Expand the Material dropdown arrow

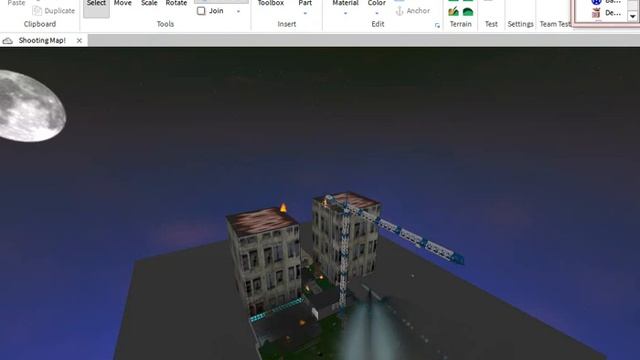[345, 14]
